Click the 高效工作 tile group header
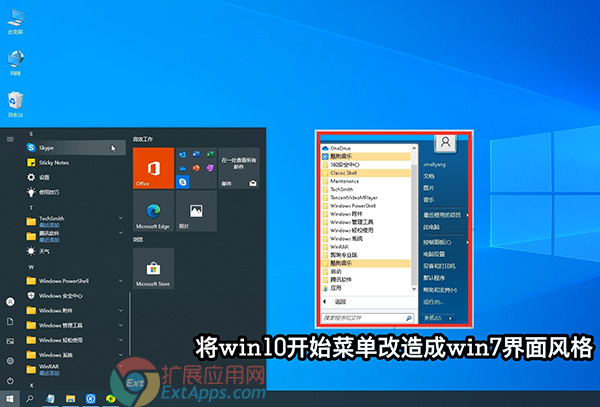Image resolution: width=600 pixels, height=407 pixels. click(x=143, y=139)
